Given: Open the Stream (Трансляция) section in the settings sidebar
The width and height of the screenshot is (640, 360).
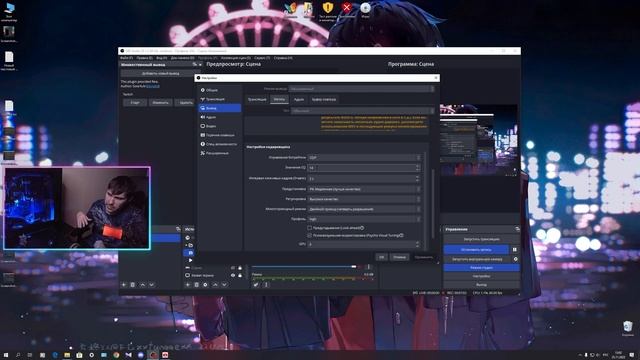Looking at the screenshot, I should tap(220, 99).
